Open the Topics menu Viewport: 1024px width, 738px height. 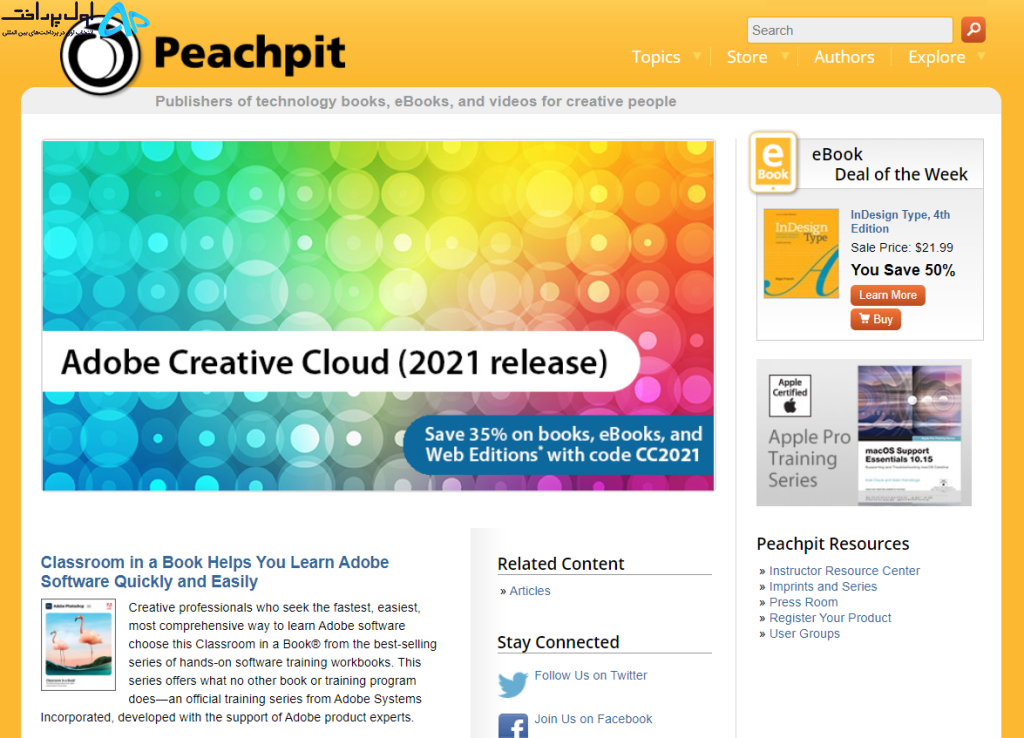(656, 57)
